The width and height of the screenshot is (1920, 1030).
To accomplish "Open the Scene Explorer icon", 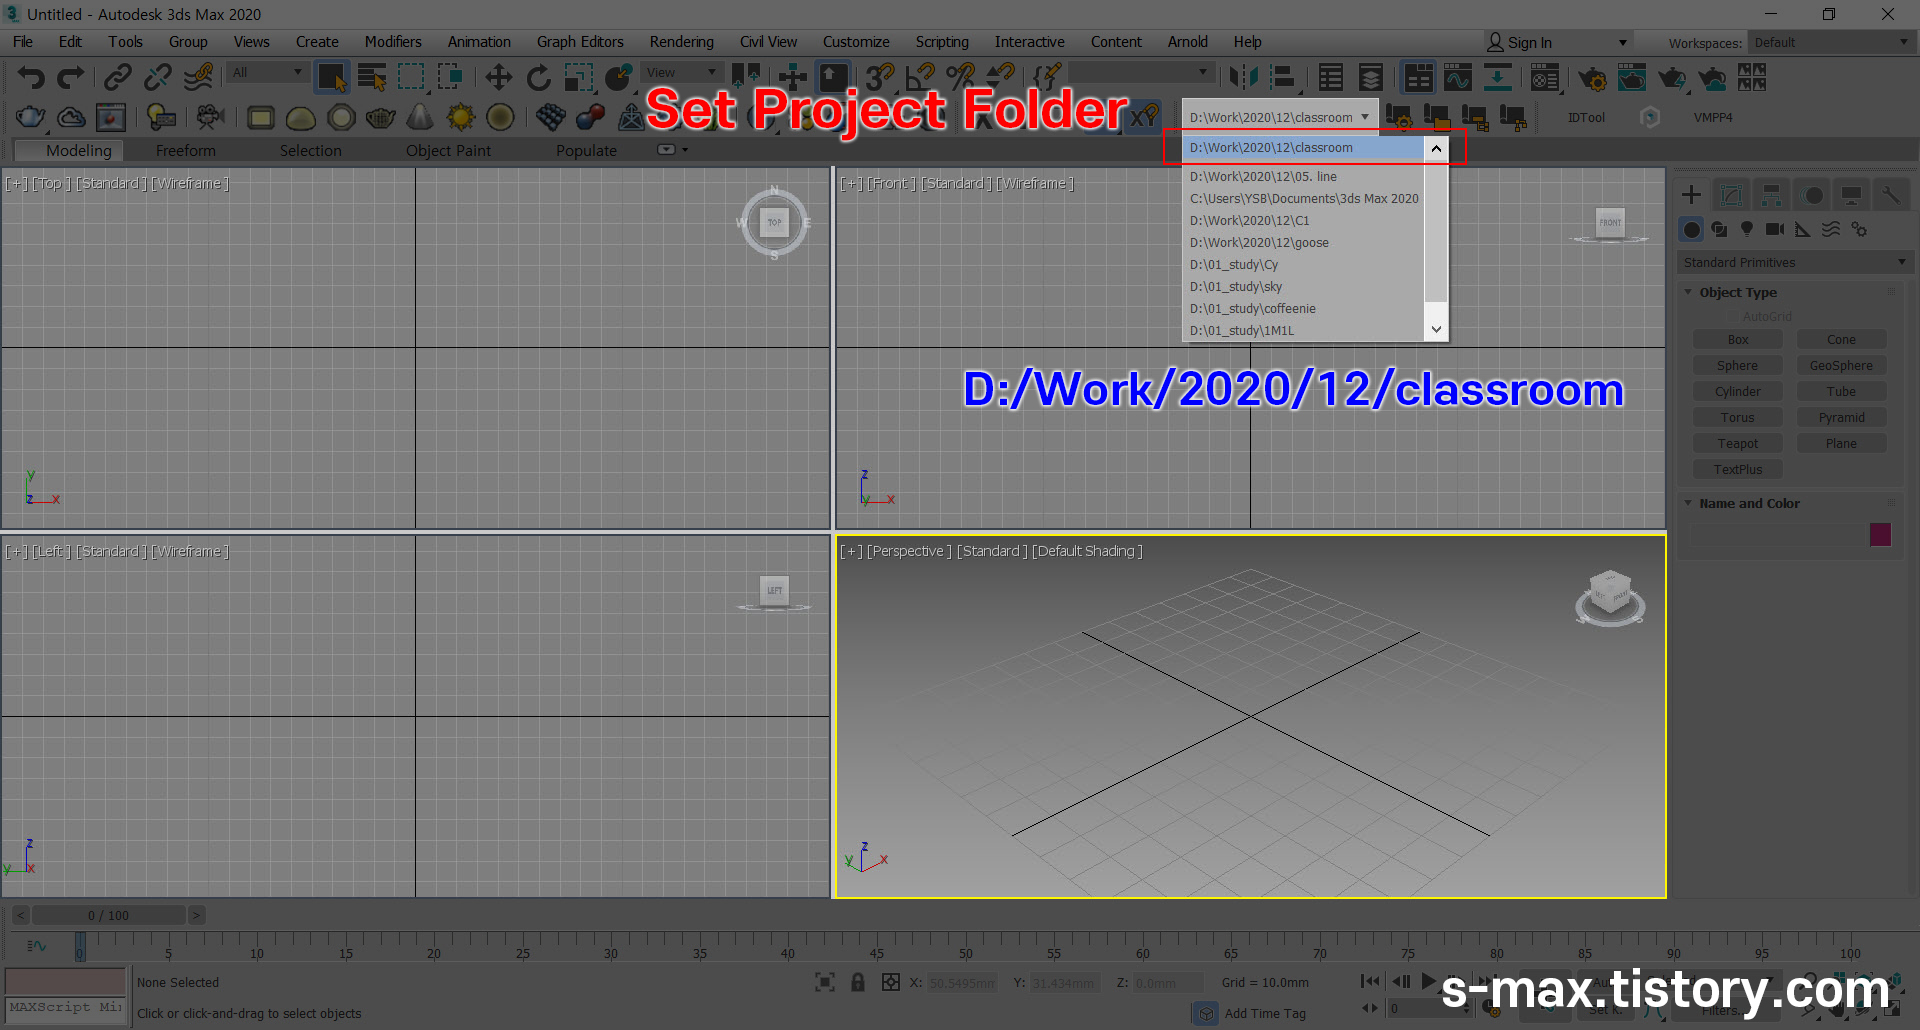I will pos(1331,77).
